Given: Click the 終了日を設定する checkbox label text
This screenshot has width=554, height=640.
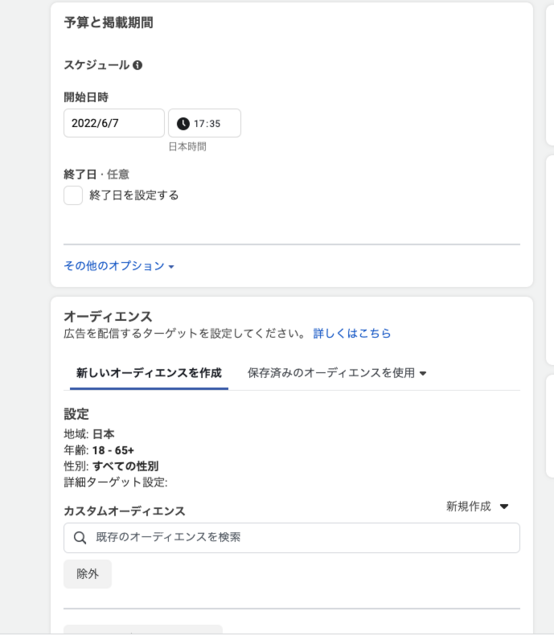Looking at the screenshot, I should point(134,196).
